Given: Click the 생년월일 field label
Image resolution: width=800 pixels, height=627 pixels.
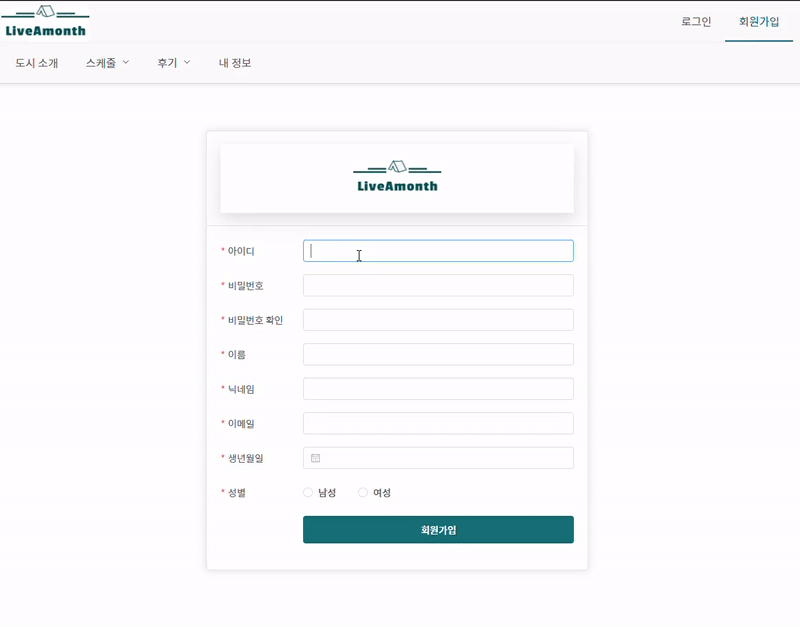Looking at the screenshot, I should coord(245,458).
